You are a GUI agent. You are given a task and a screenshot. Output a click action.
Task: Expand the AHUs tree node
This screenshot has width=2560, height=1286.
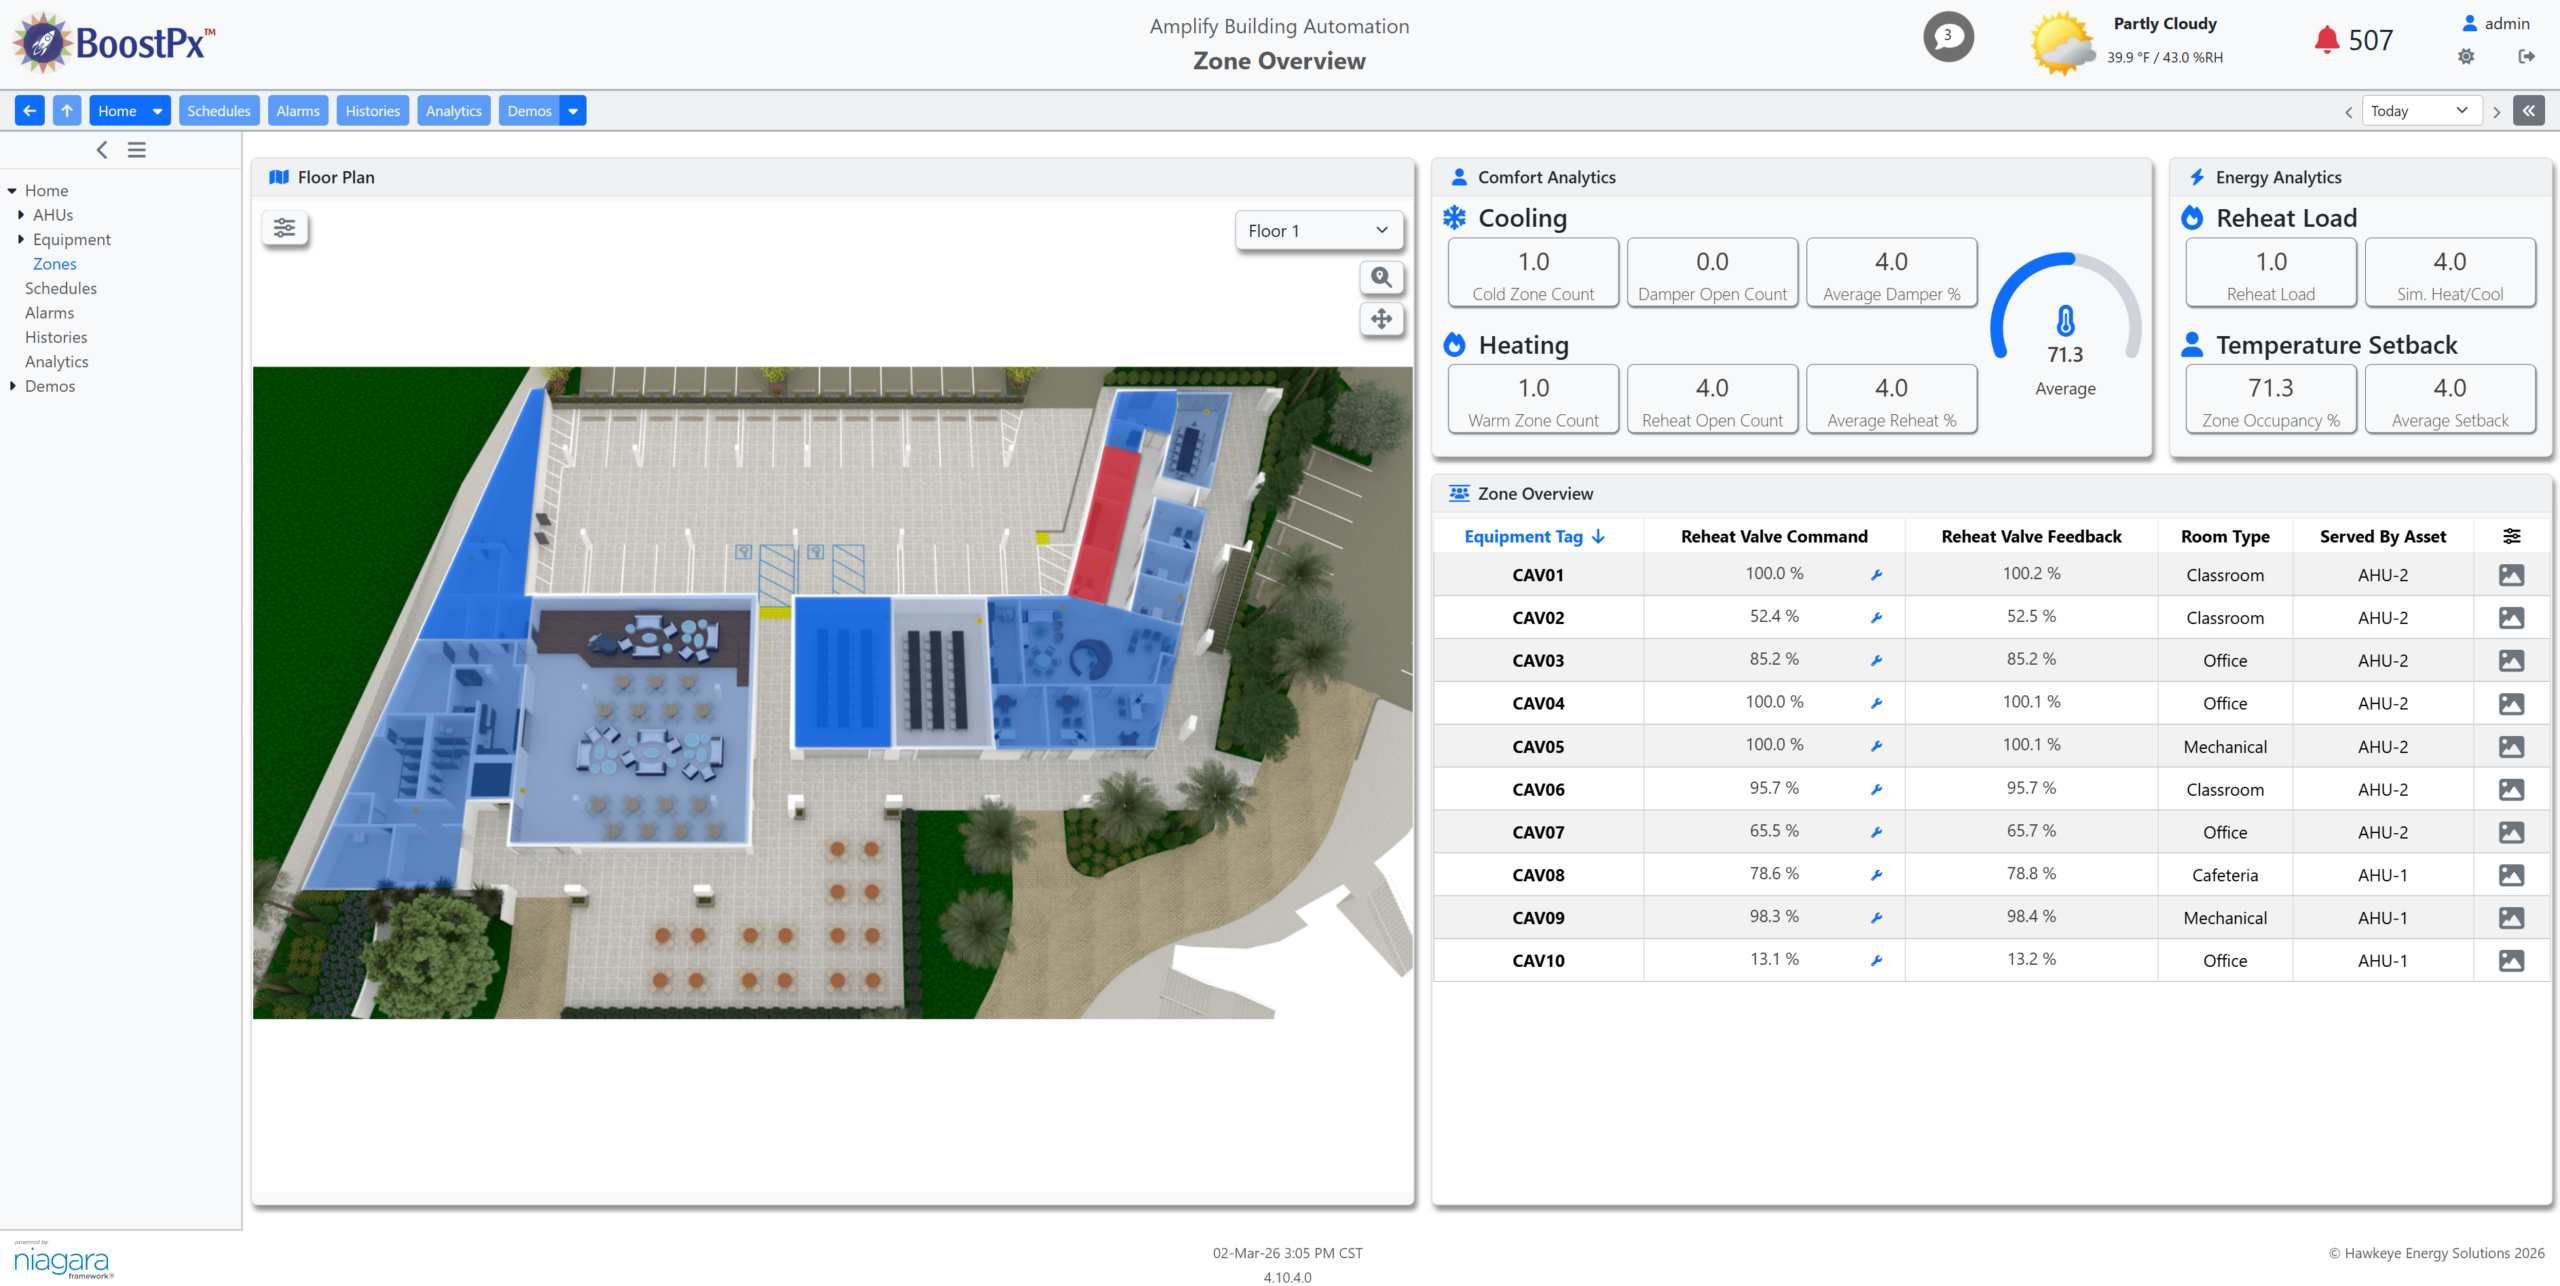point(21,215)
